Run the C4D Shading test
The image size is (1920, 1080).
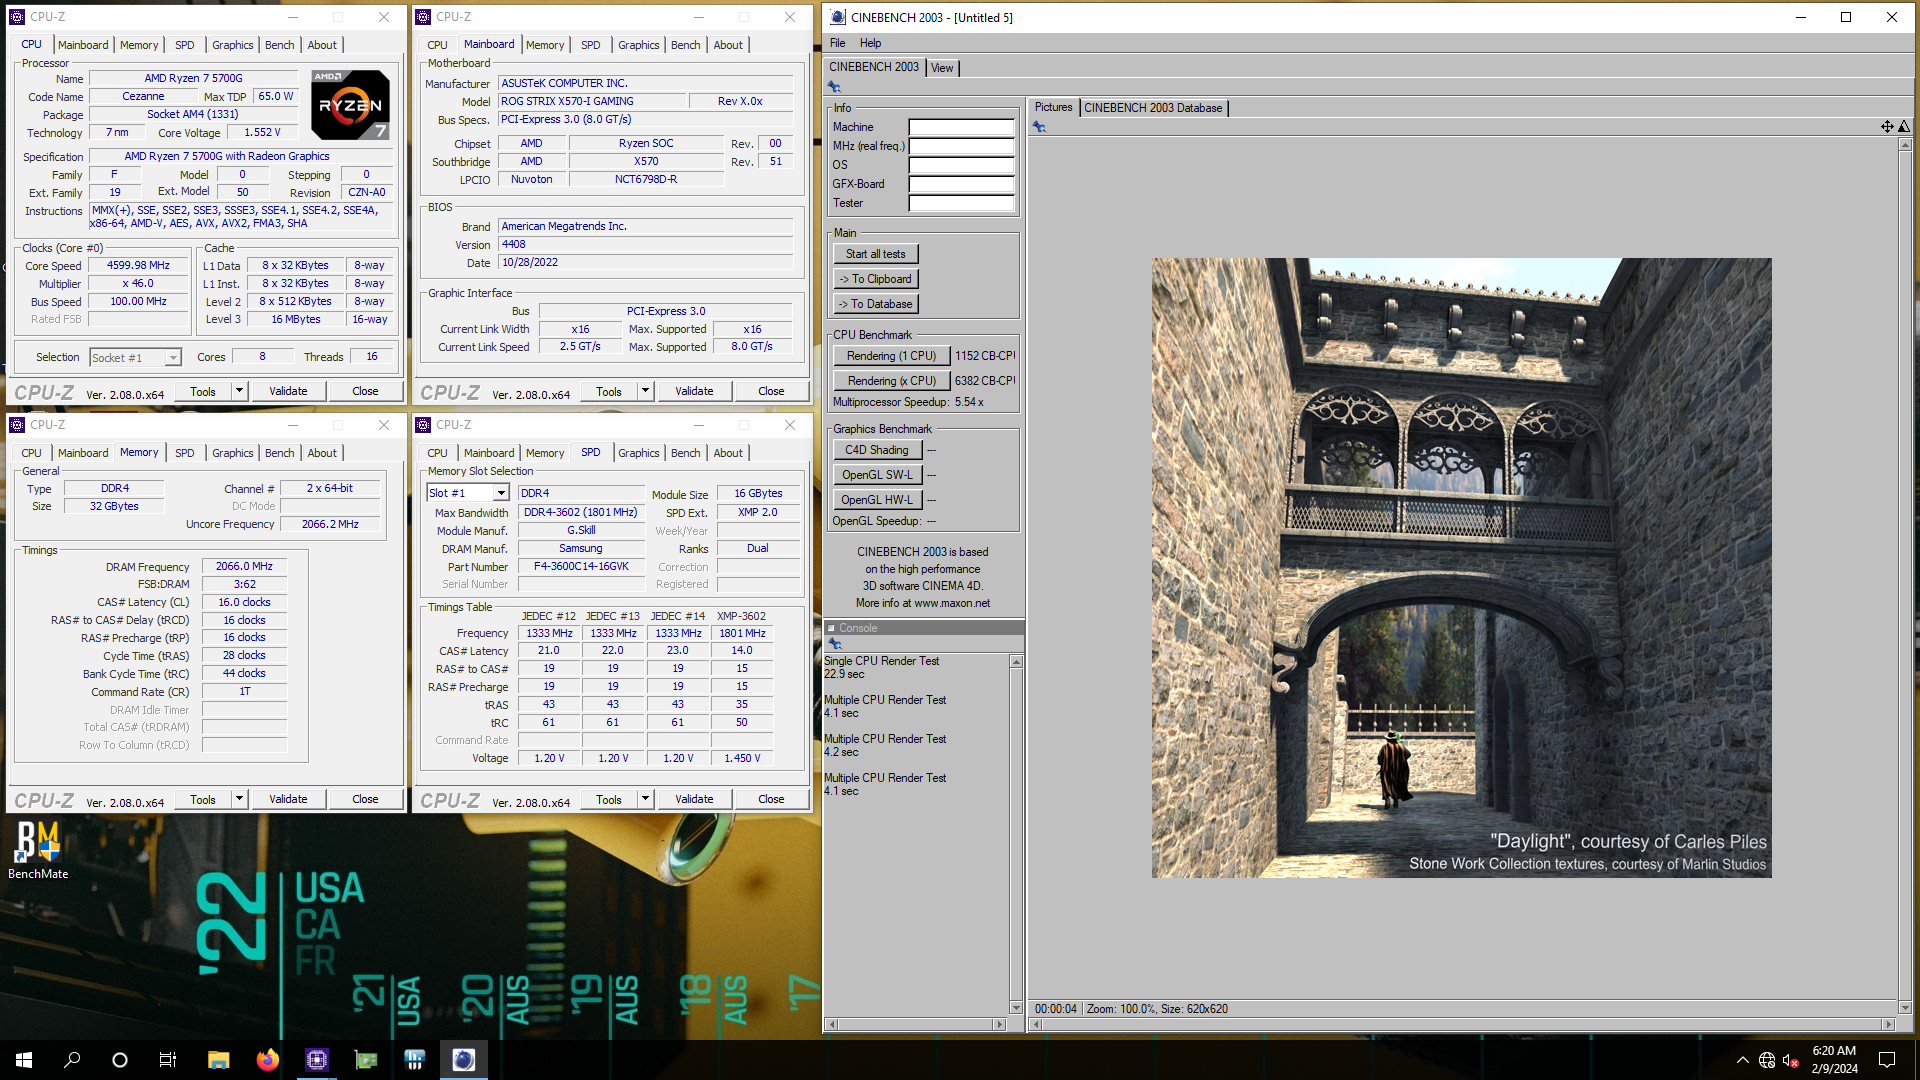[x=877, y=450]
